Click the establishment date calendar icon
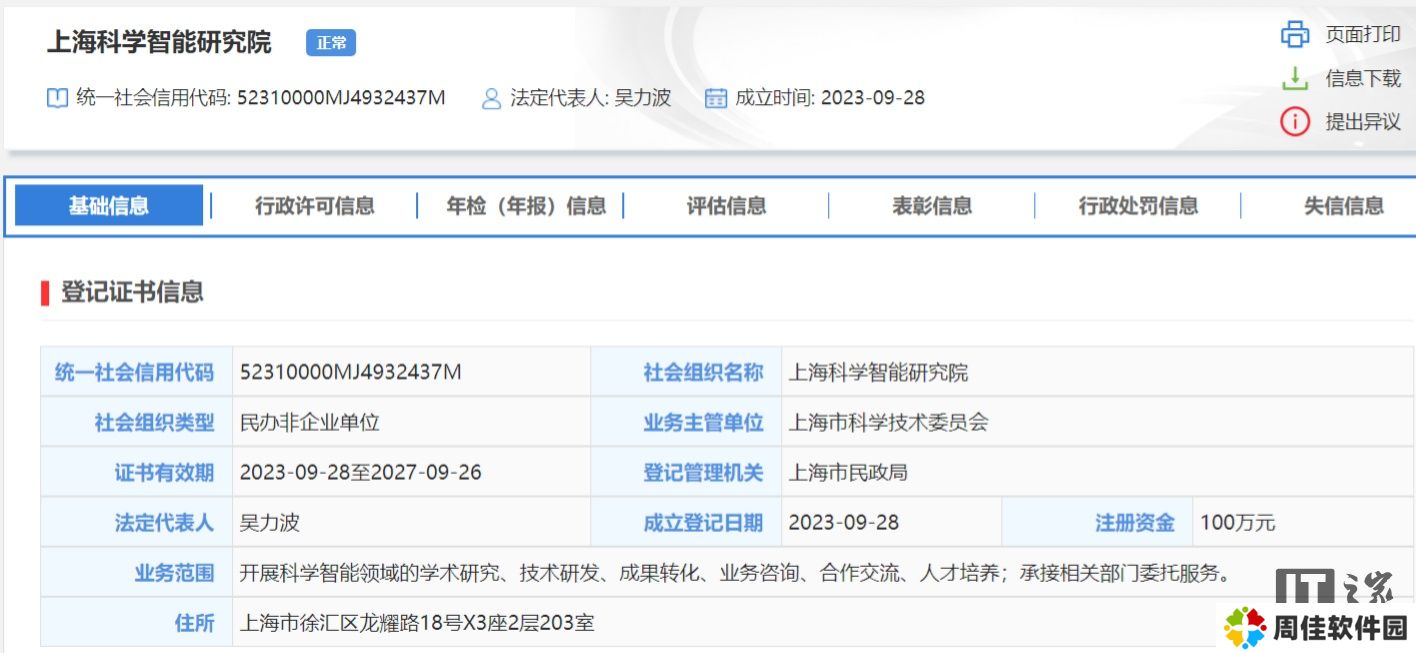 (x=715, y=98)
